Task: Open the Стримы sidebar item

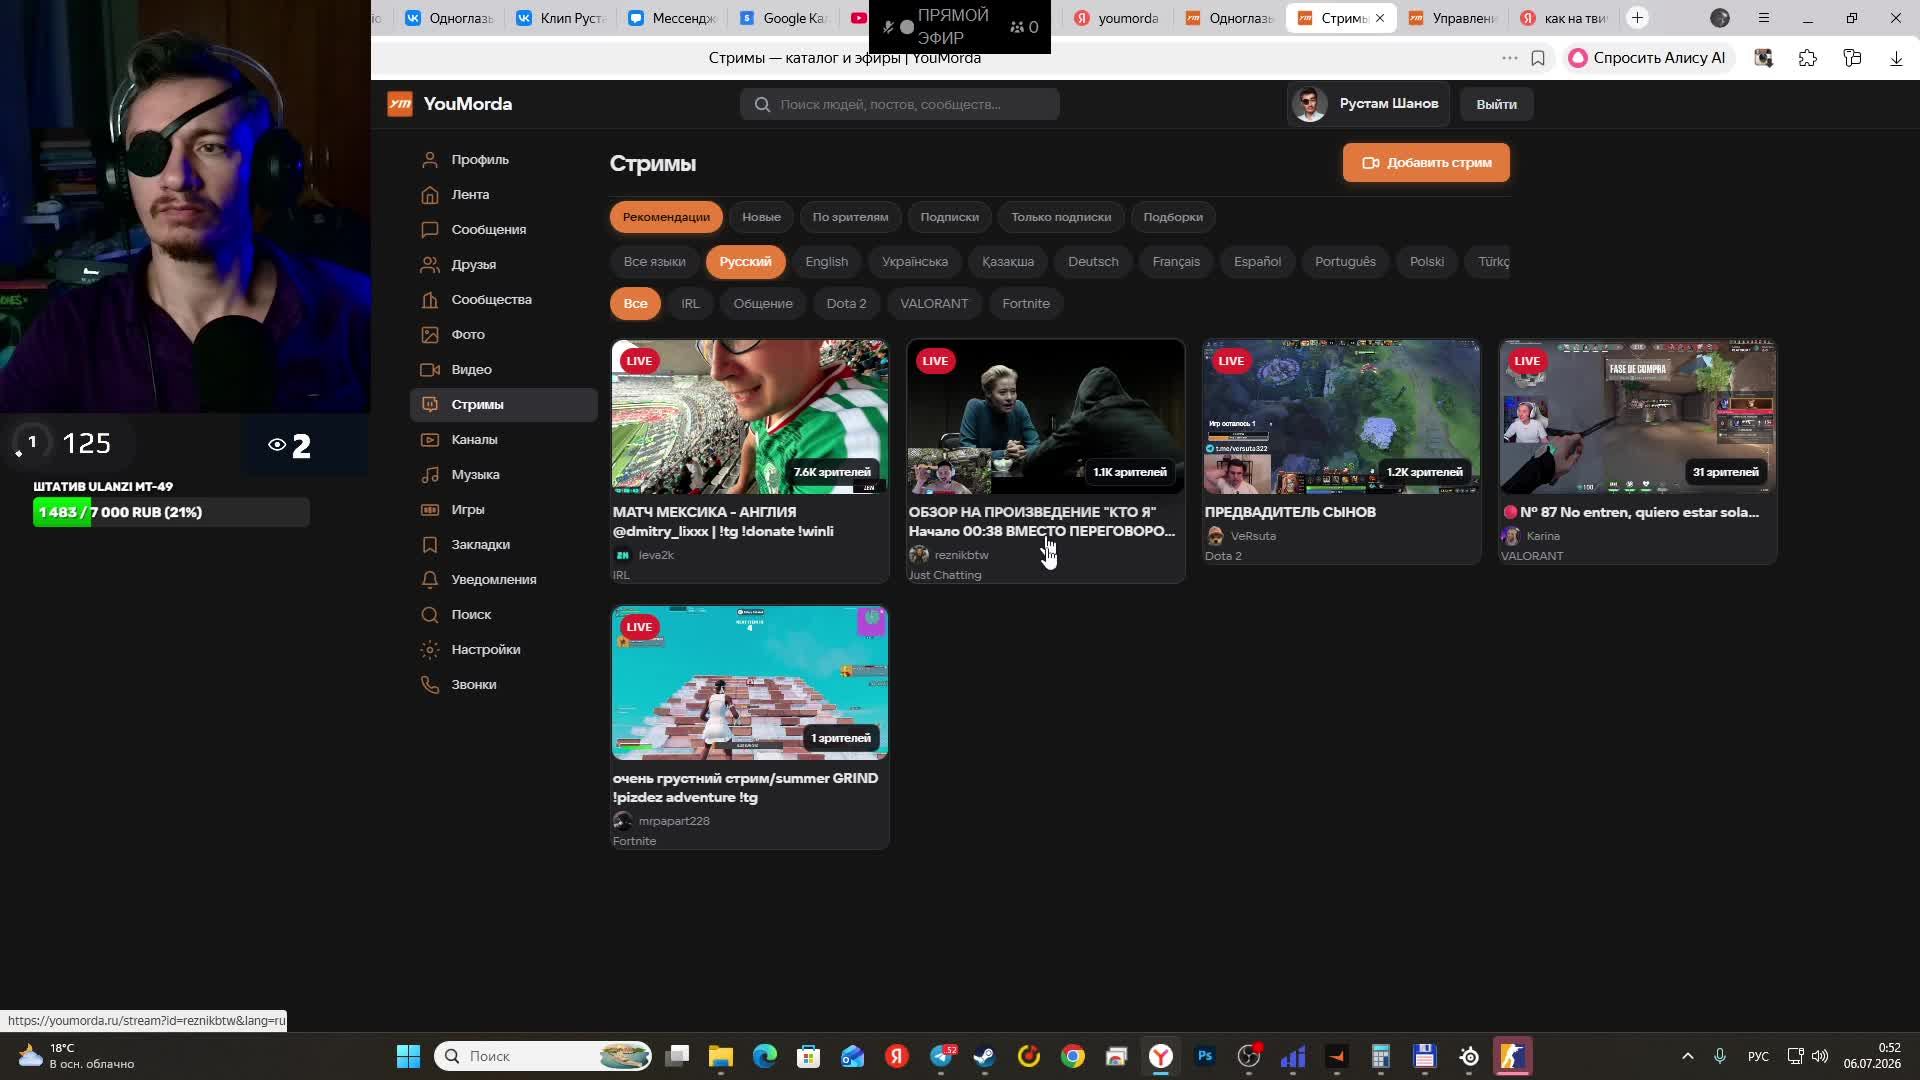Action: pyautogui.click(x=504, y=405)
